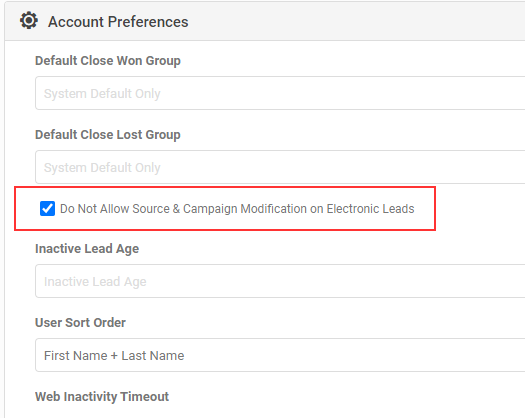Click the Inactive Lead Age field label
525x418 pixels.
coord(87,249)
